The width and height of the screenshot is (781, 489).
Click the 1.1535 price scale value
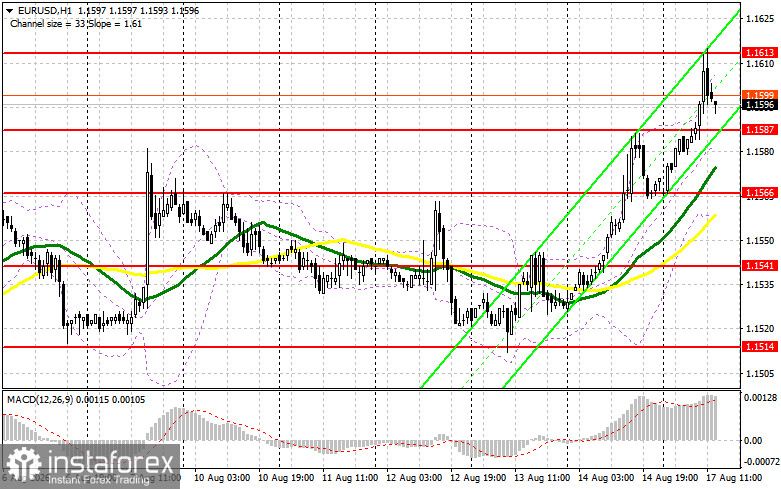[760, 285]
